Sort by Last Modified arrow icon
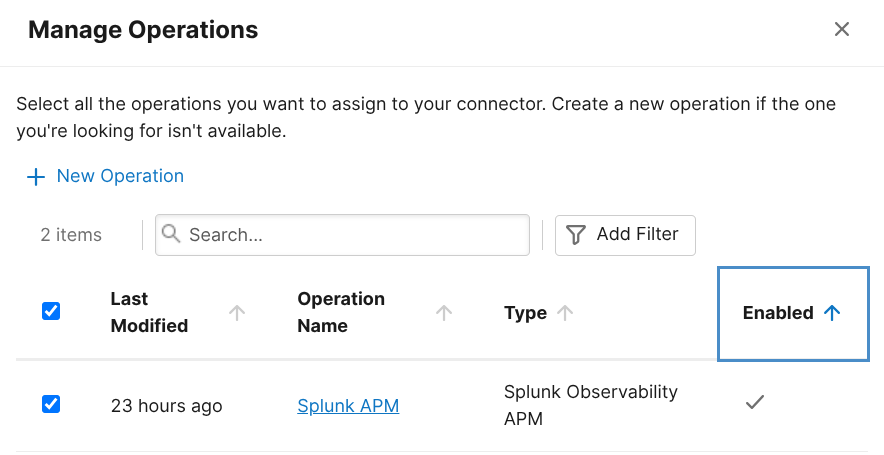 pyautogui.click(x=237, y=313)
